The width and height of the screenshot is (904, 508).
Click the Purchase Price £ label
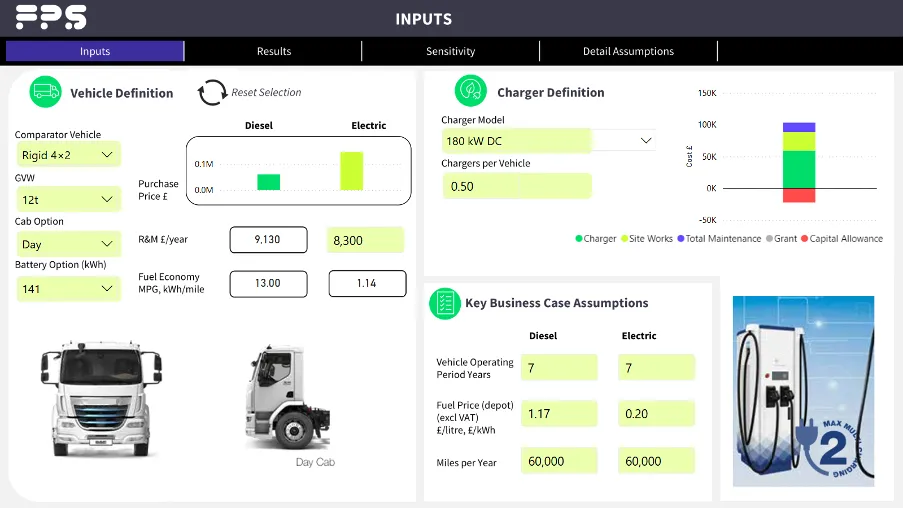[159, 190]
